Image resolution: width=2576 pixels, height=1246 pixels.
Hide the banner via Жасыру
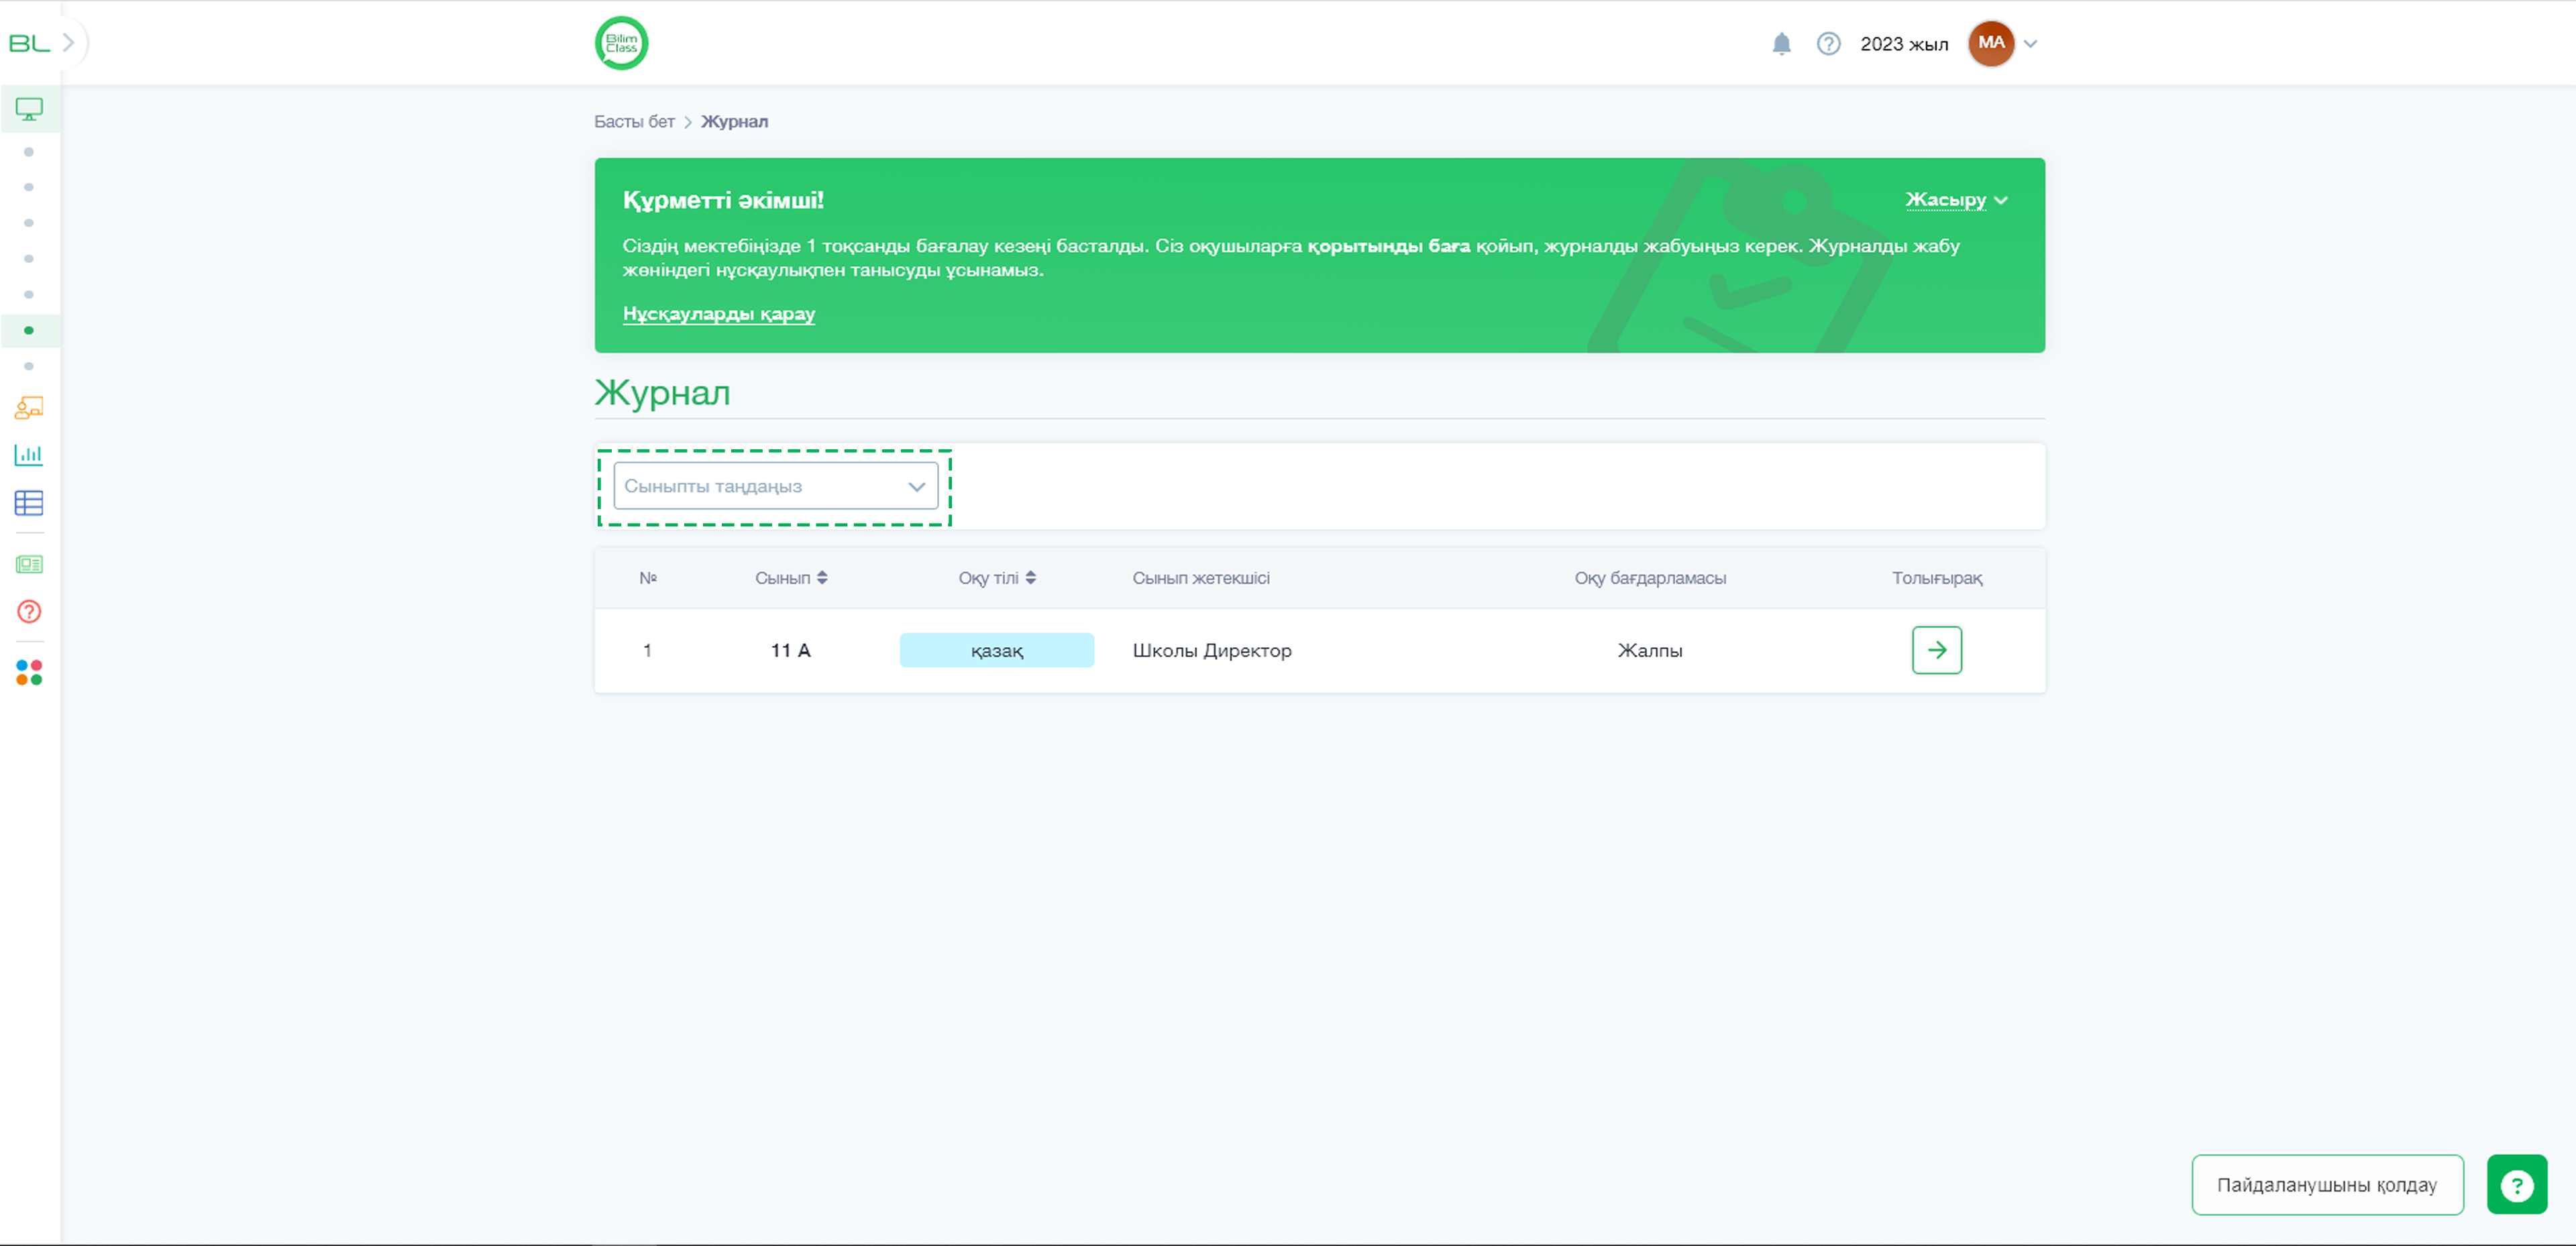[x=1956, y=200]
